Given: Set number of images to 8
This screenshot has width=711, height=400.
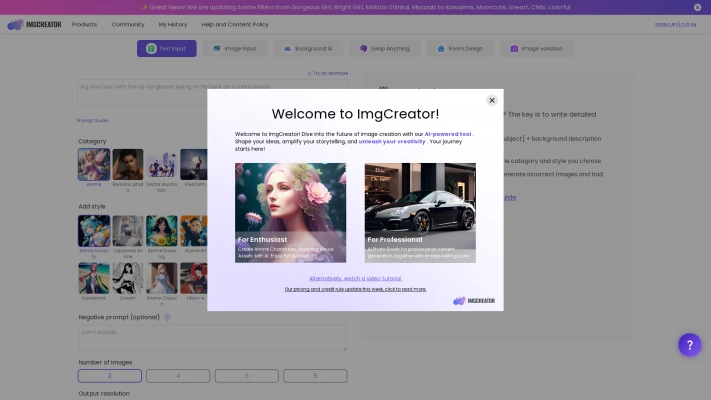Looking at the screenshot, I should pyautogui.click(x=315, y=376).
